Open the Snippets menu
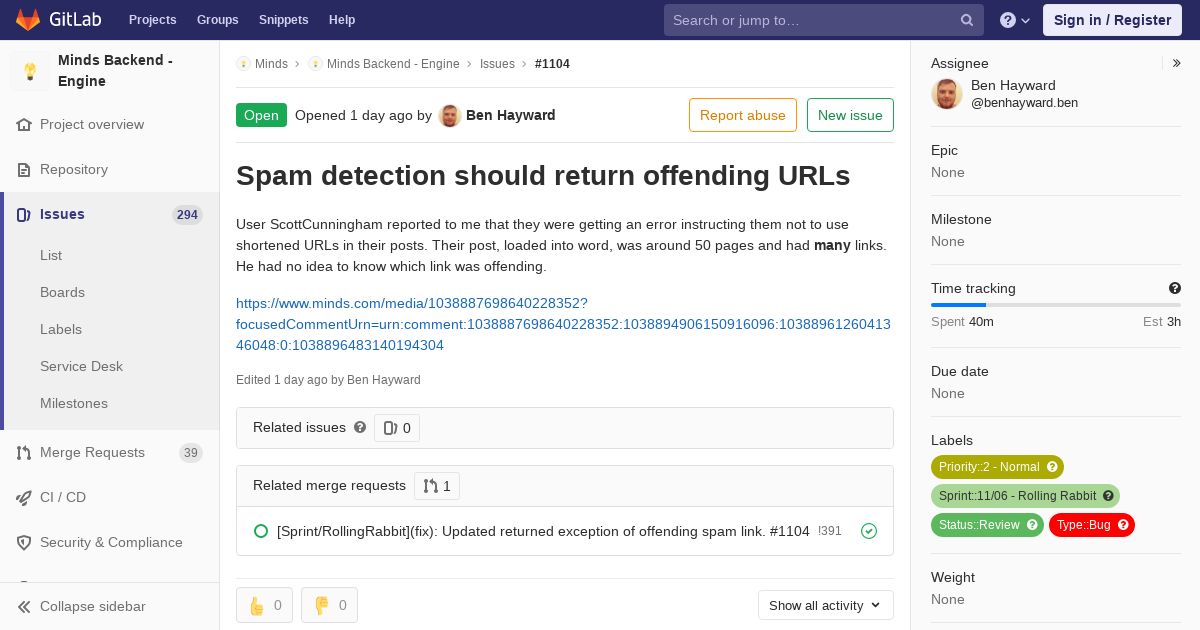1200x630 pixels. (284, 20)
